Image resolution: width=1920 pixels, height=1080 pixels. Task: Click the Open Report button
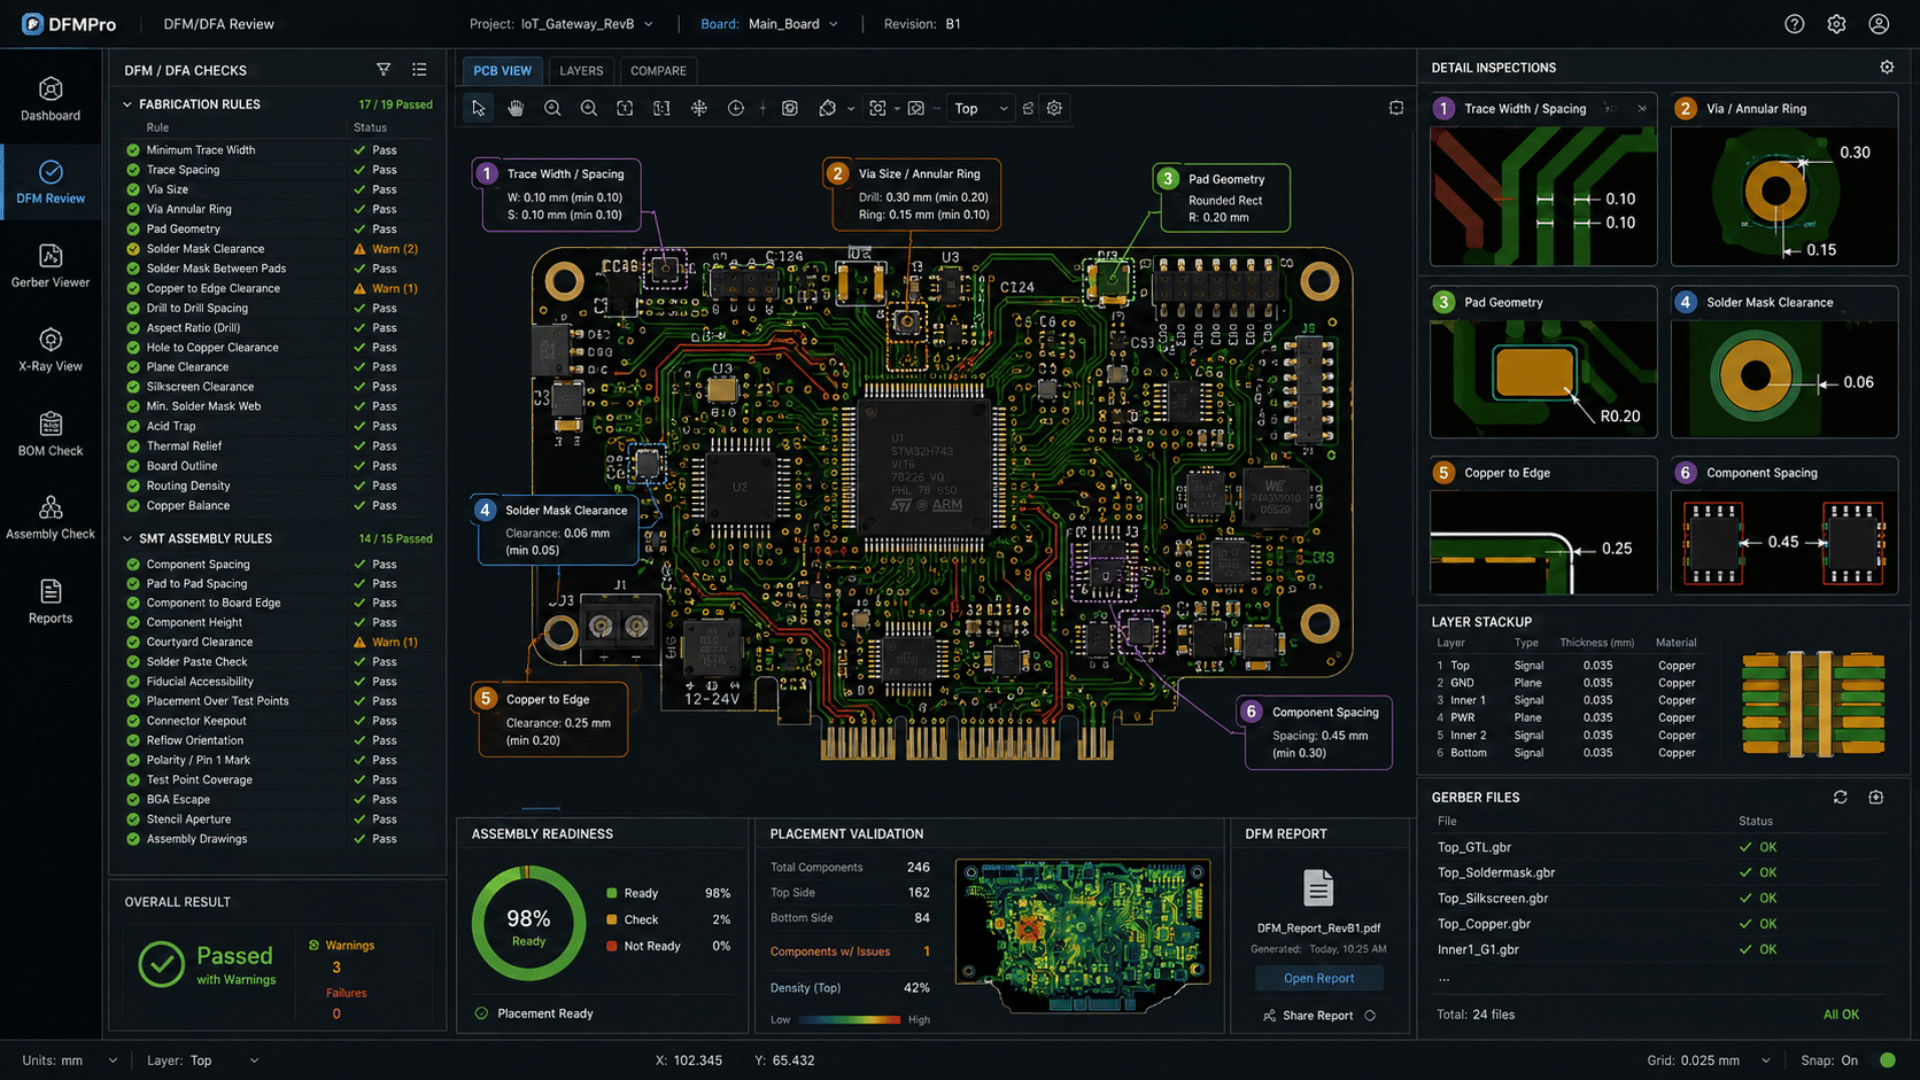coord(1319,978)
